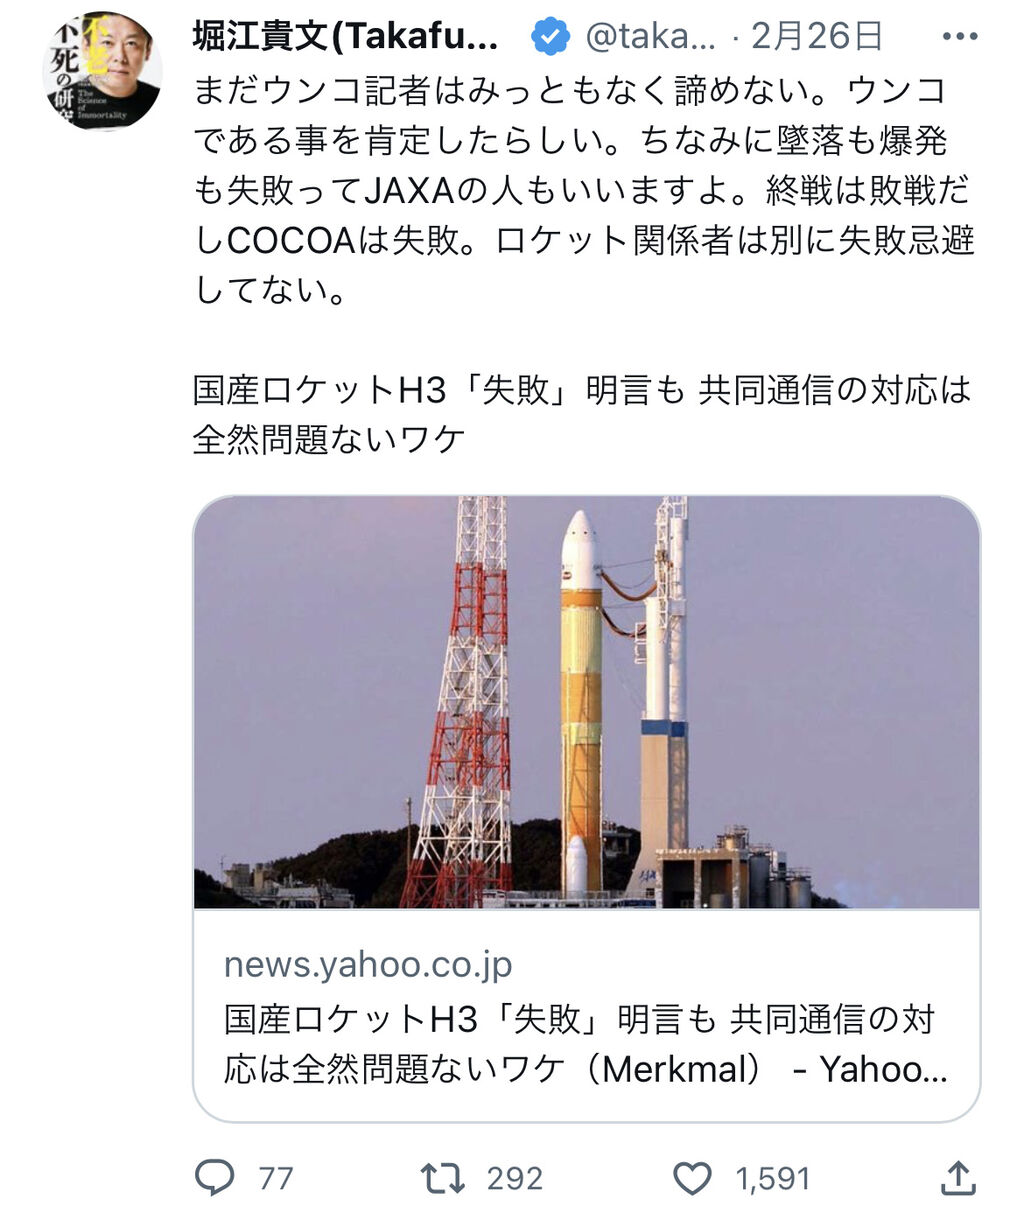Tap the share upload icon
This screenshot has width=1024, height=1227.
(x=958, y=1177)
